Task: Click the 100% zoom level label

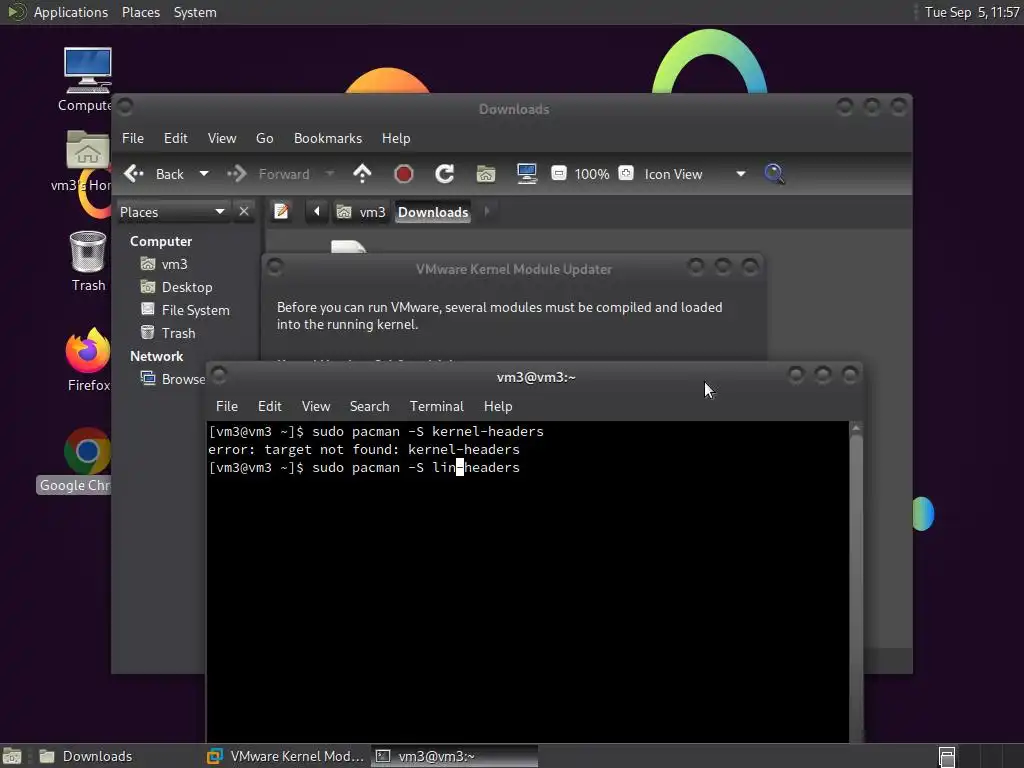Action: point(592,174)
